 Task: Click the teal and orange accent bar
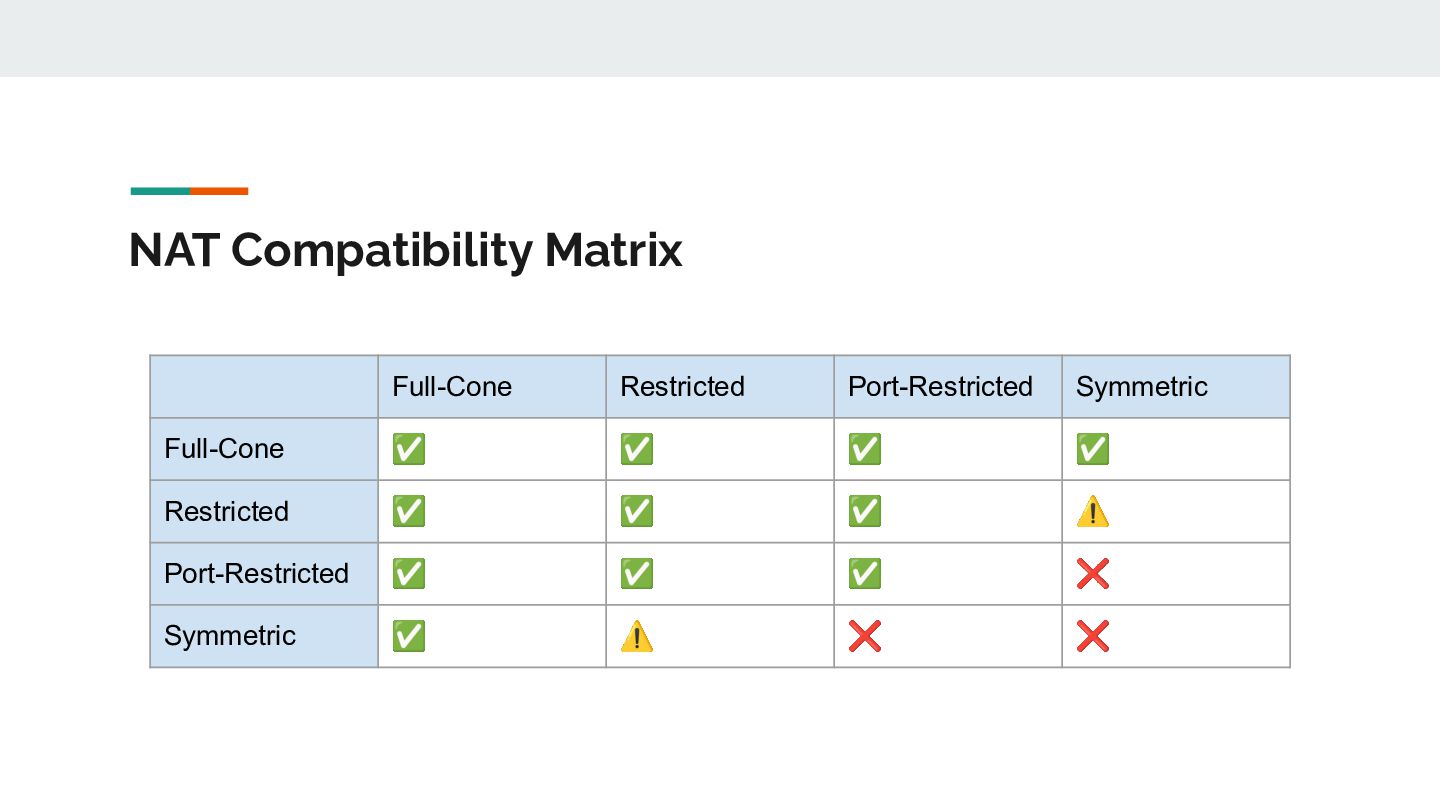pyautogui.click(x=189, y=191)
